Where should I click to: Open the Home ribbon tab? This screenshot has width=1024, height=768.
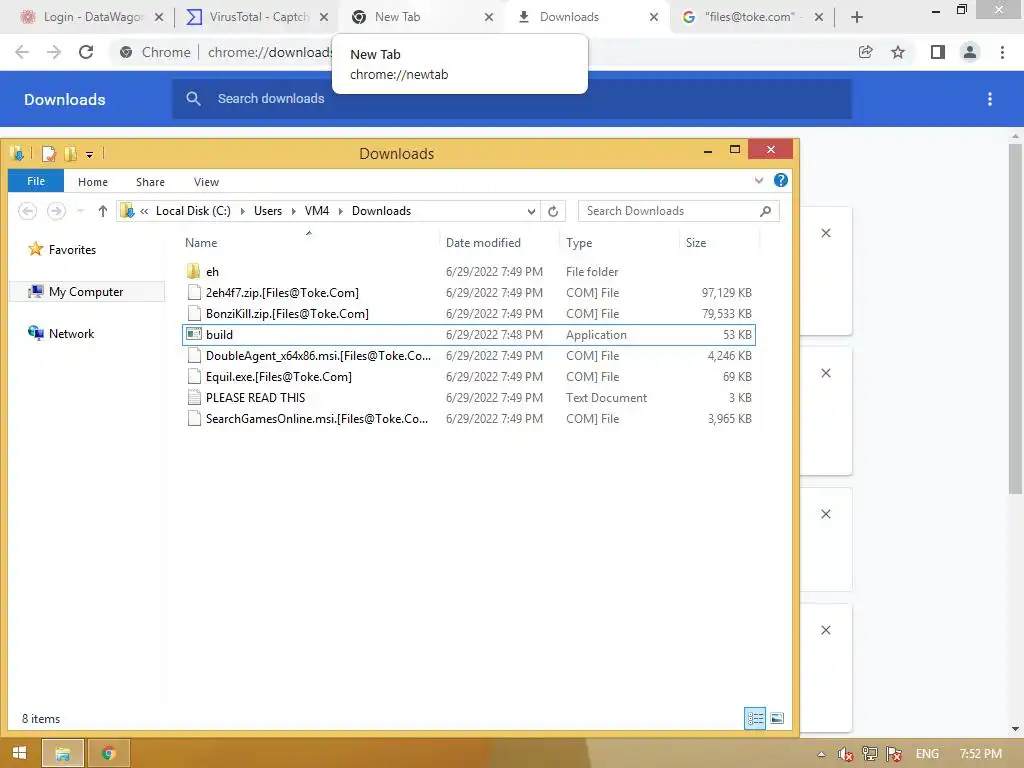(93, 182)
